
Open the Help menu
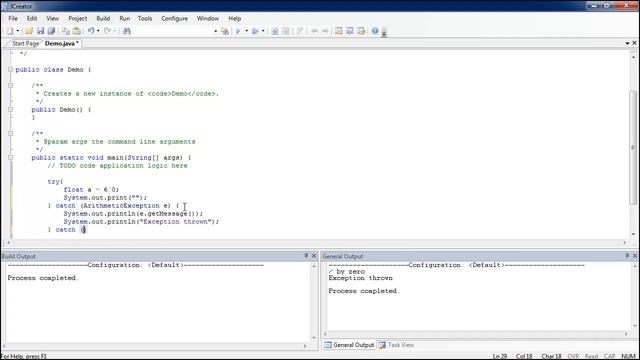pyautogui.click(x=234, y=18)
